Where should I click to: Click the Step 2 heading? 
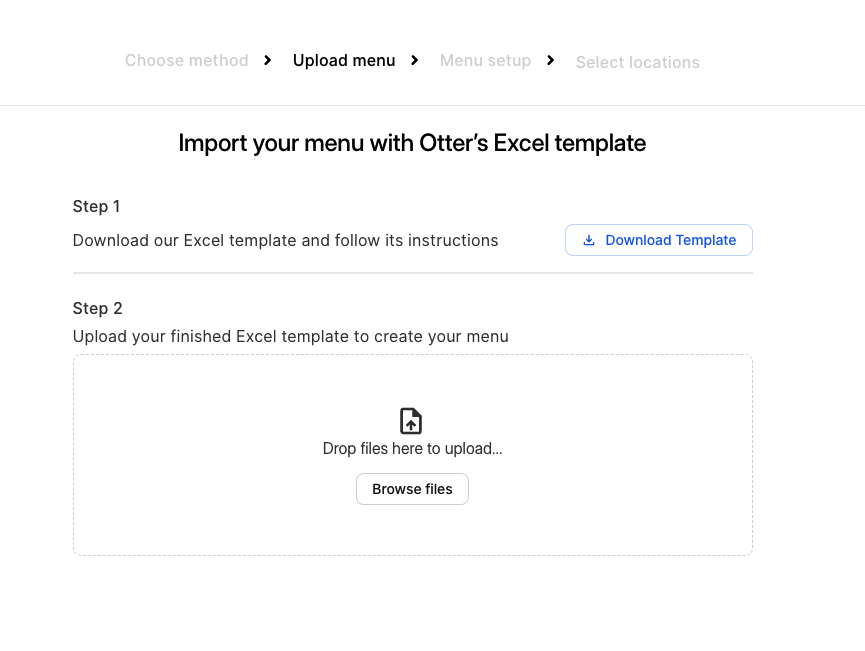(97, 308)
